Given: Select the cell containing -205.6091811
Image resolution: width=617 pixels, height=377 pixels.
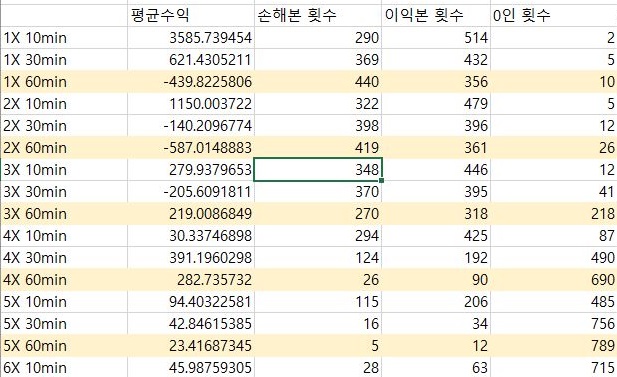Looking at the screenshot, I should (x=191, y=192).
